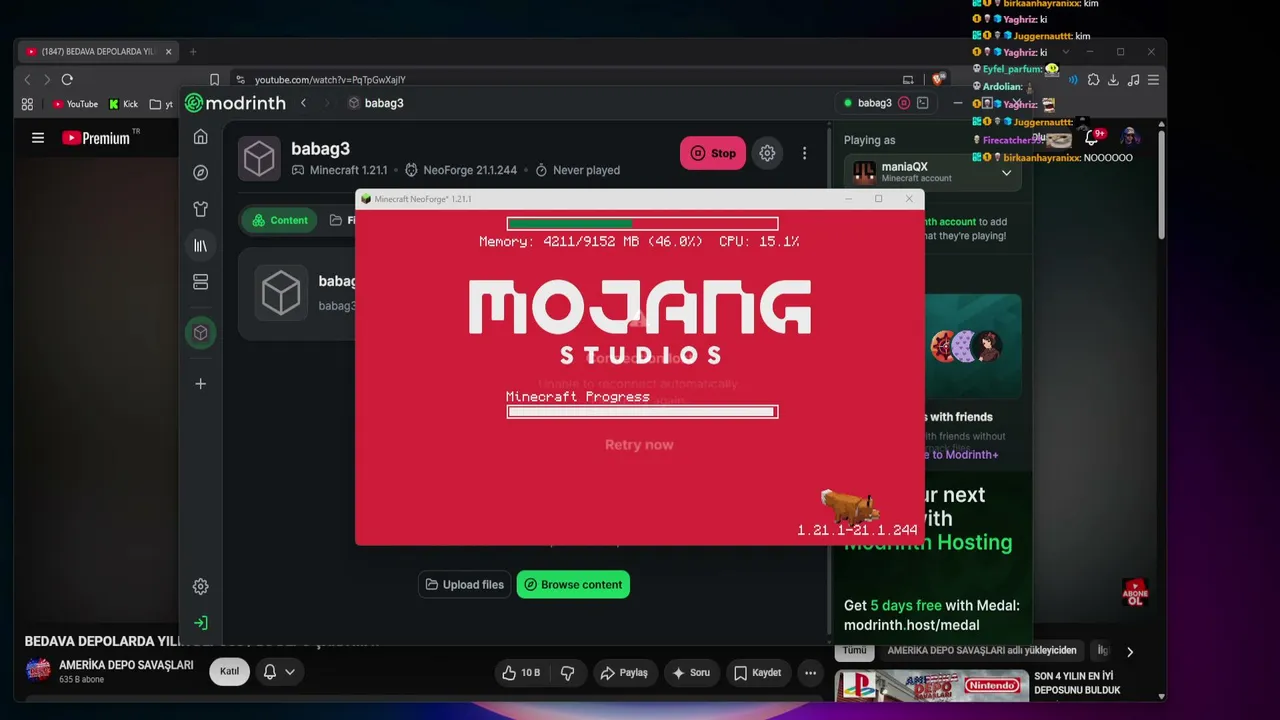Open YouTube video more actions ellipsis
1280x720 pixels.
point(810,673)
